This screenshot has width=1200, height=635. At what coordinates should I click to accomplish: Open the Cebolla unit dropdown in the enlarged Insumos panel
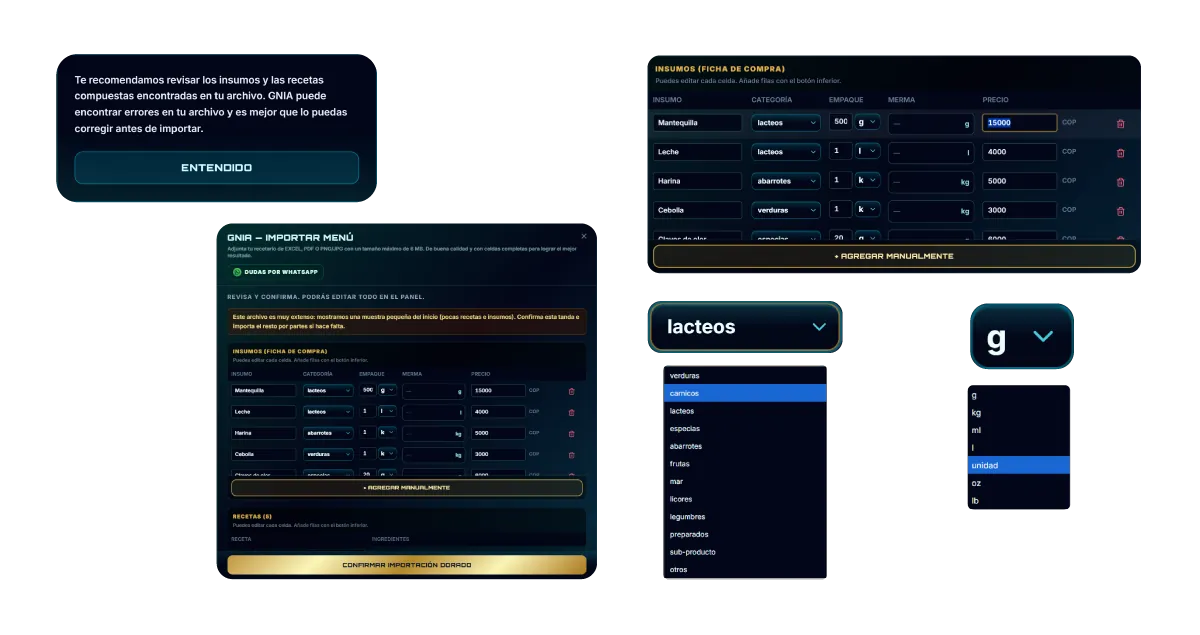867,209
